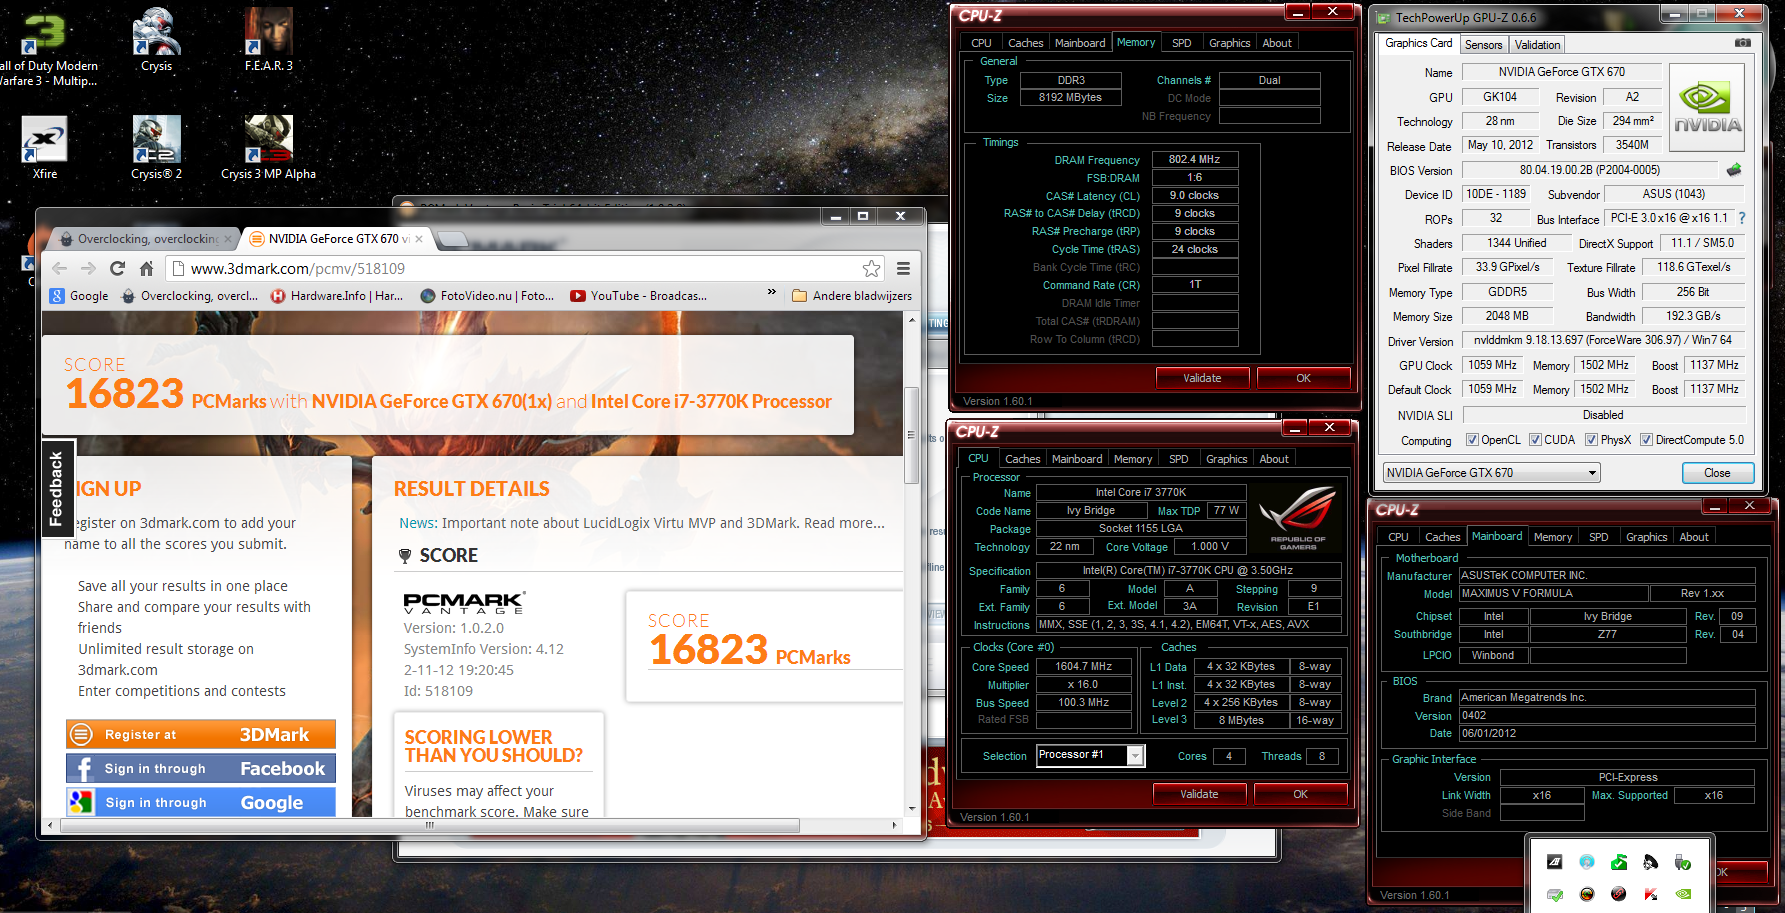Click OK in the CPU-Z timings window
Screen dimensions: 1785x913
coord(1303,378)
